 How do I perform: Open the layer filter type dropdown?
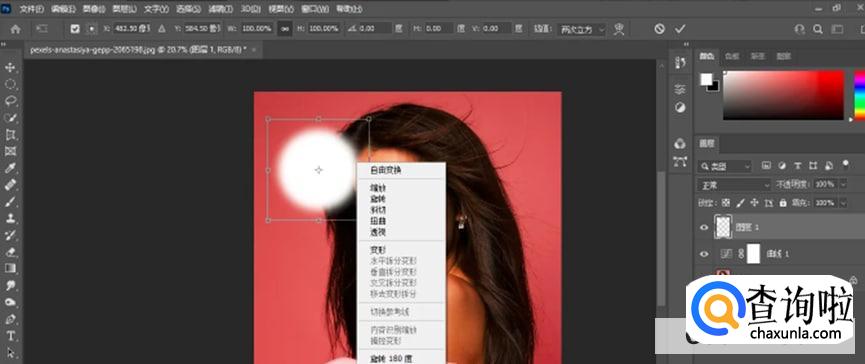[724, 165]
